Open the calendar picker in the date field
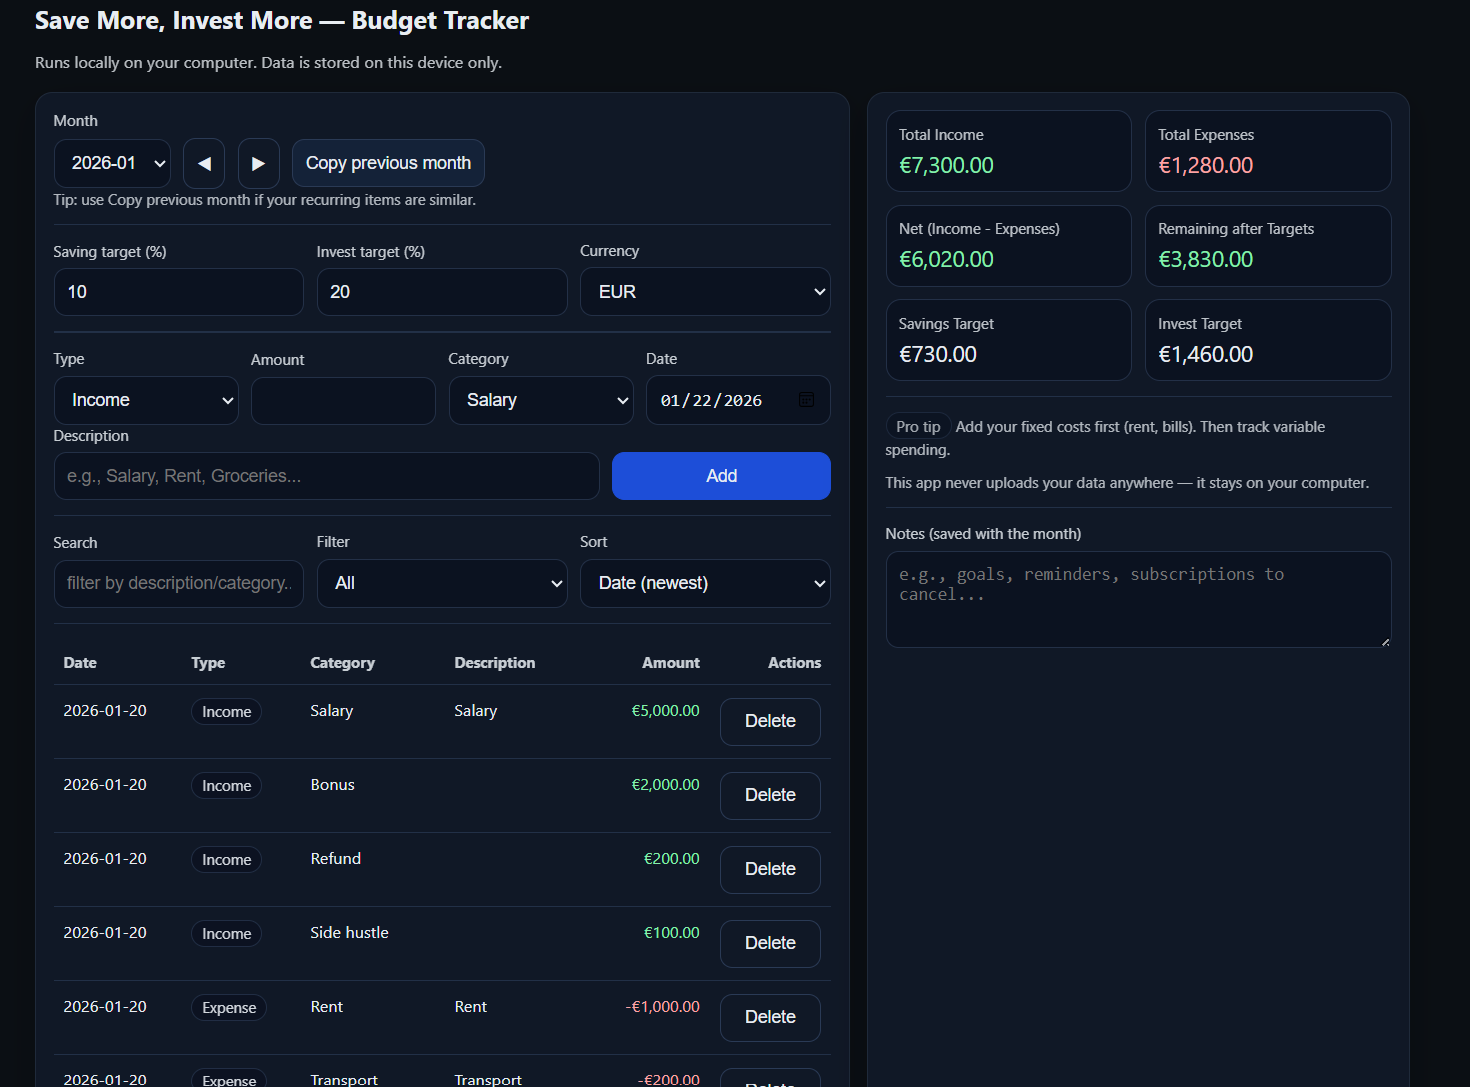This screenshot has height=1087, width=1470. coord(806,399)
